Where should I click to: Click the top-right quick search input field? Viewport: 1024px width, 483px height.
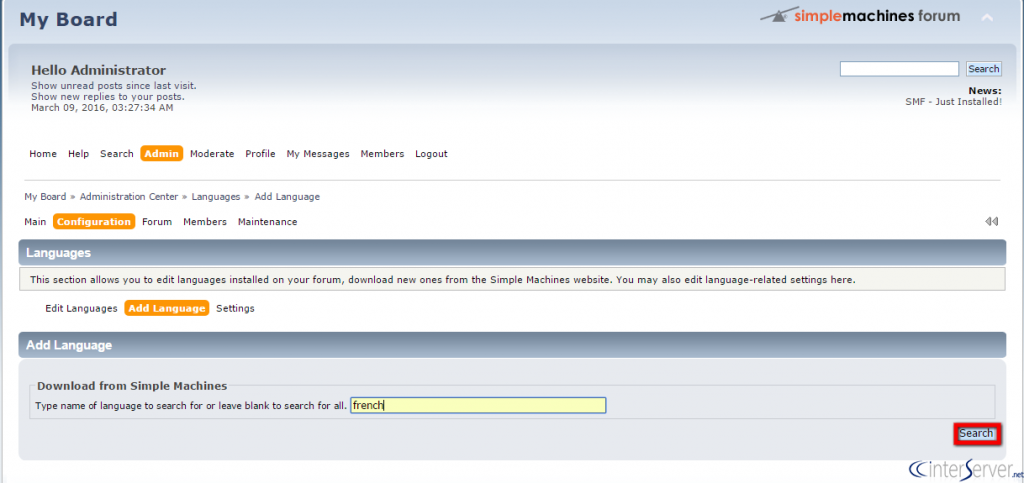click(899, 69)
